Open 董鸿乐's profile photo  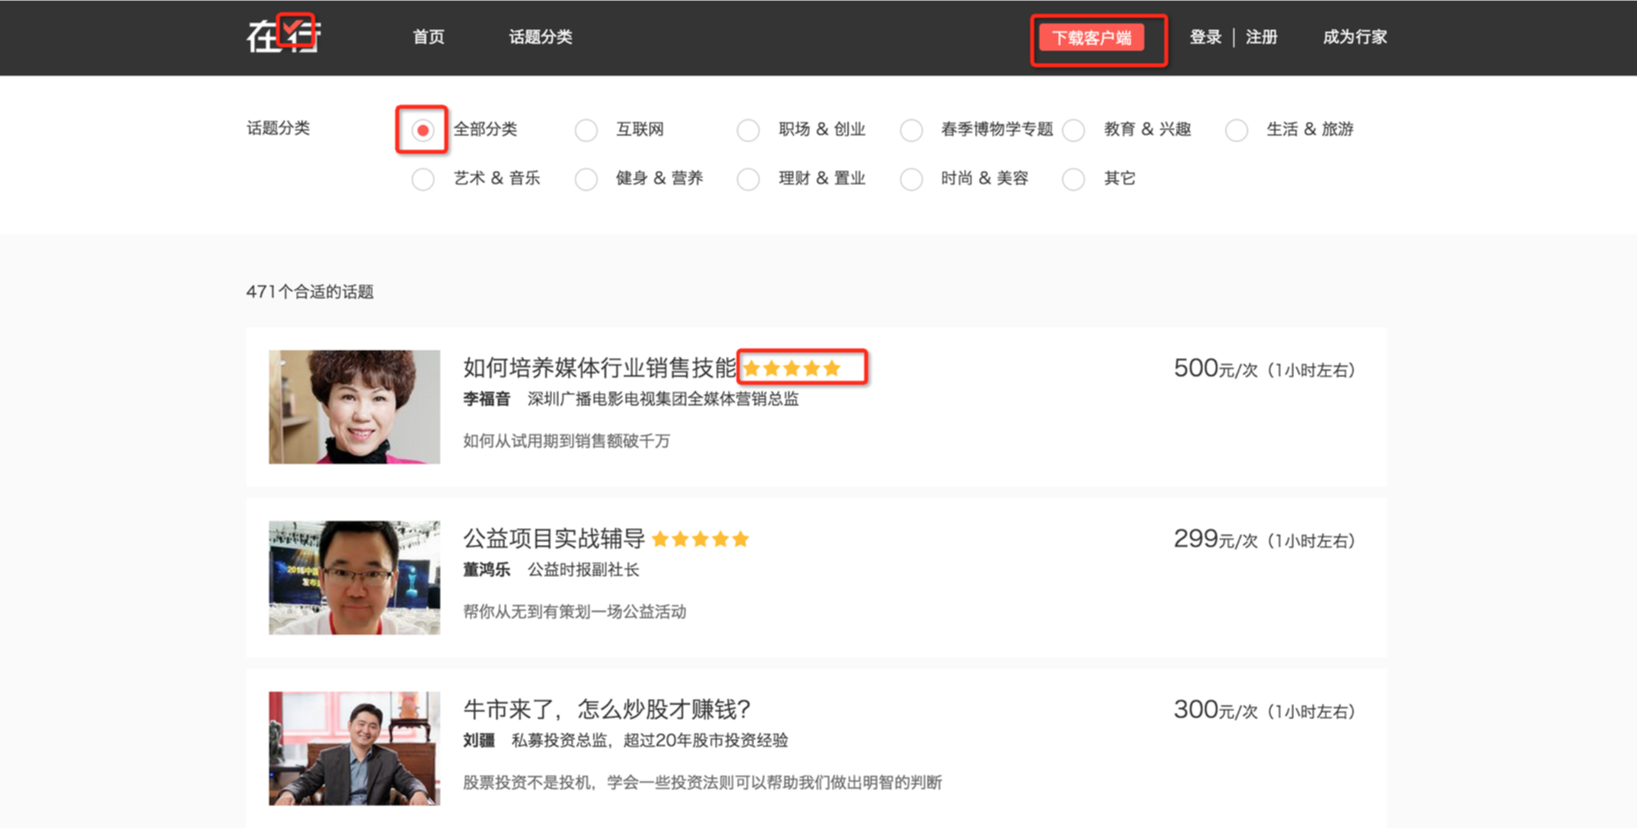coord(354,577)
